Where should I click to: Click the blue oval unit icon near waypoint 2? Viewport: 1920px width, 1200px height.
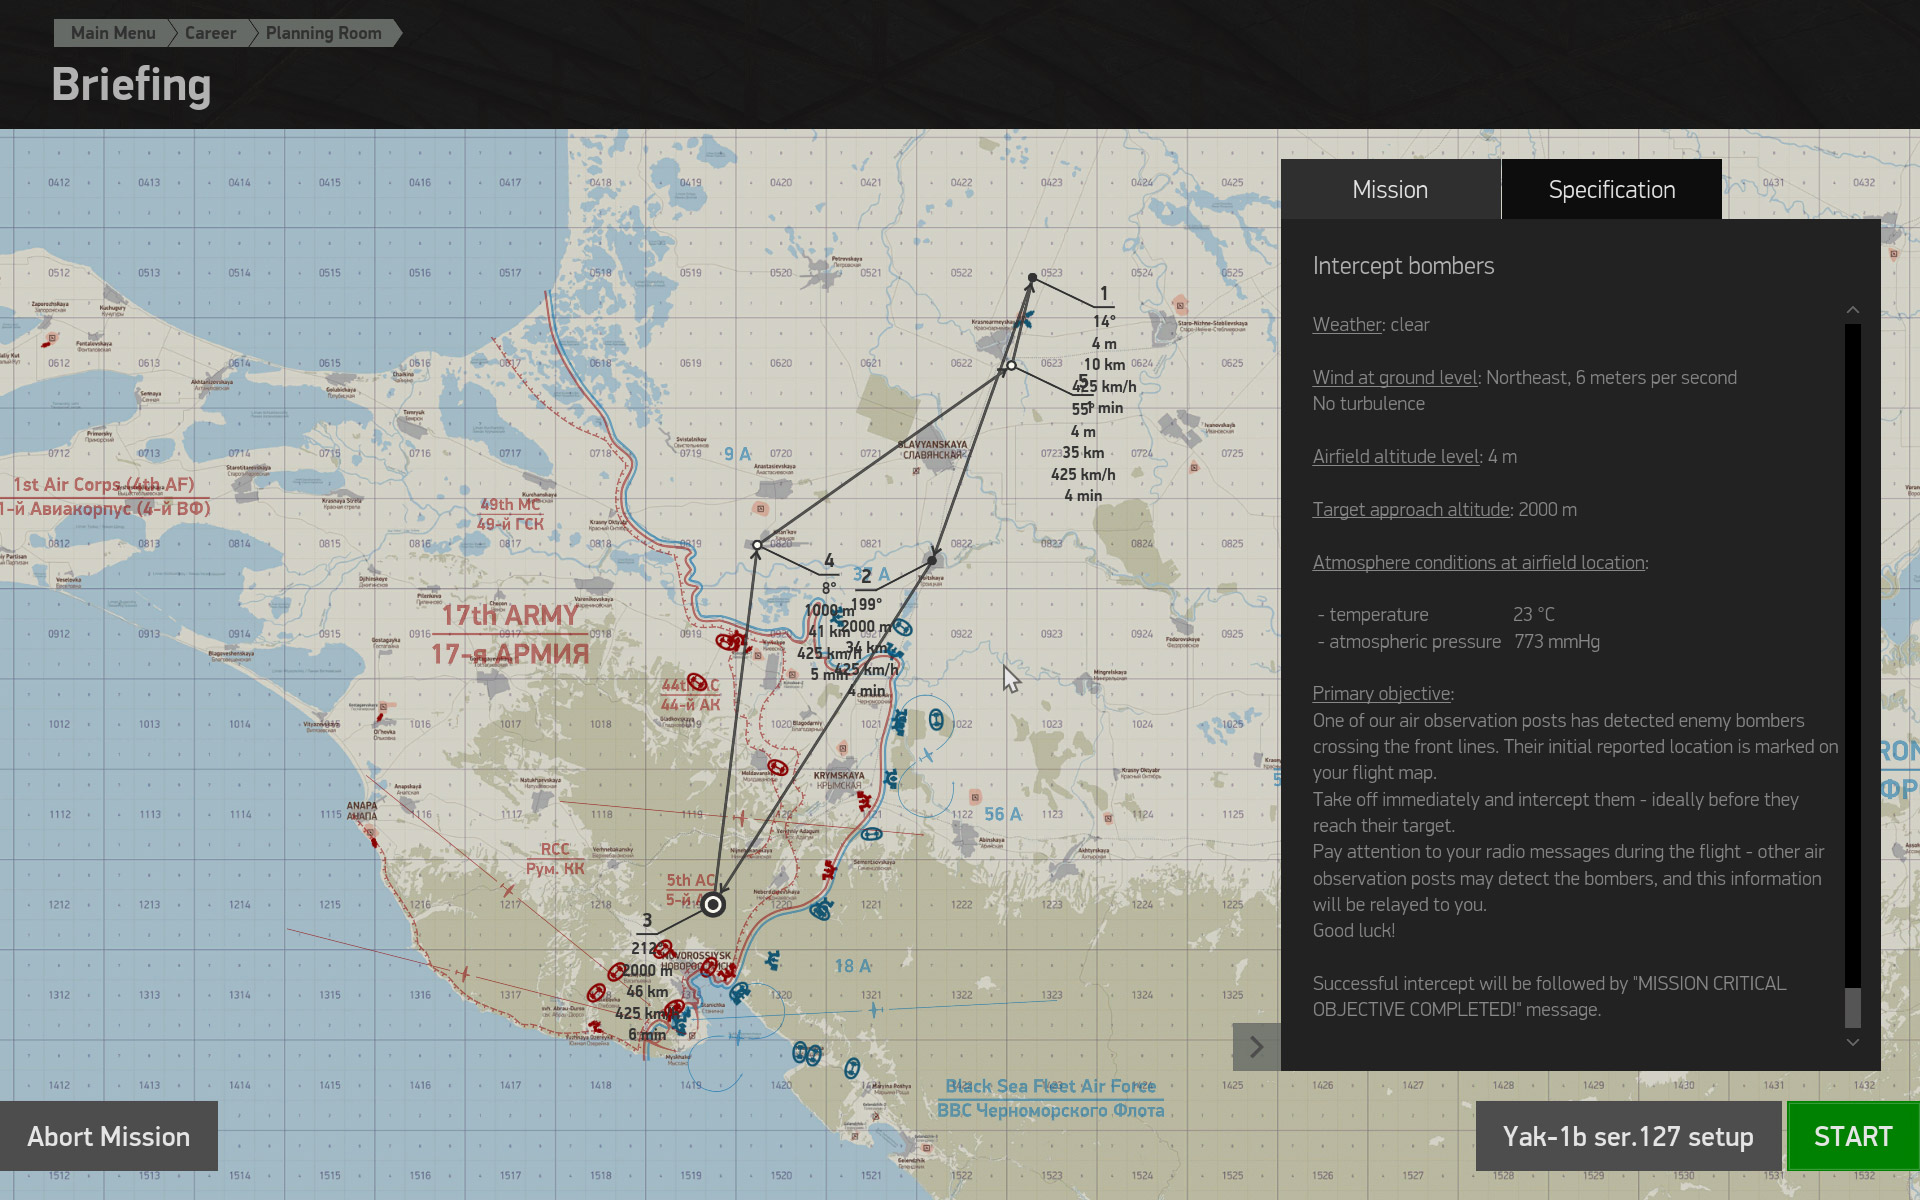[902, 628]
